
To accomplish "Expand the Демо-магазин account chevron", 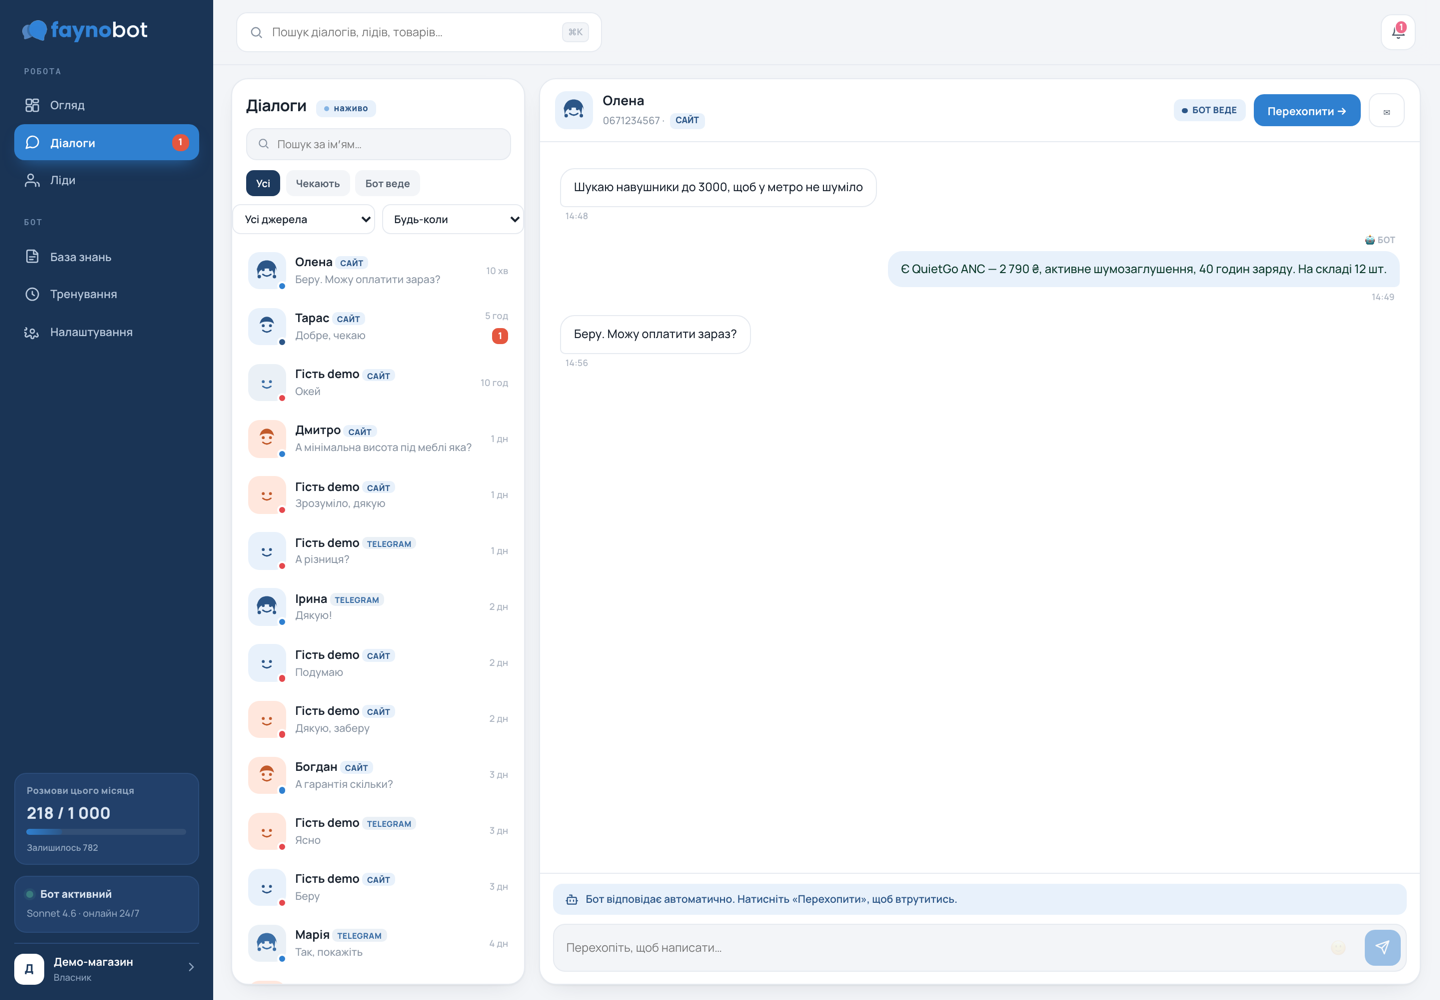I will (191, 968).
